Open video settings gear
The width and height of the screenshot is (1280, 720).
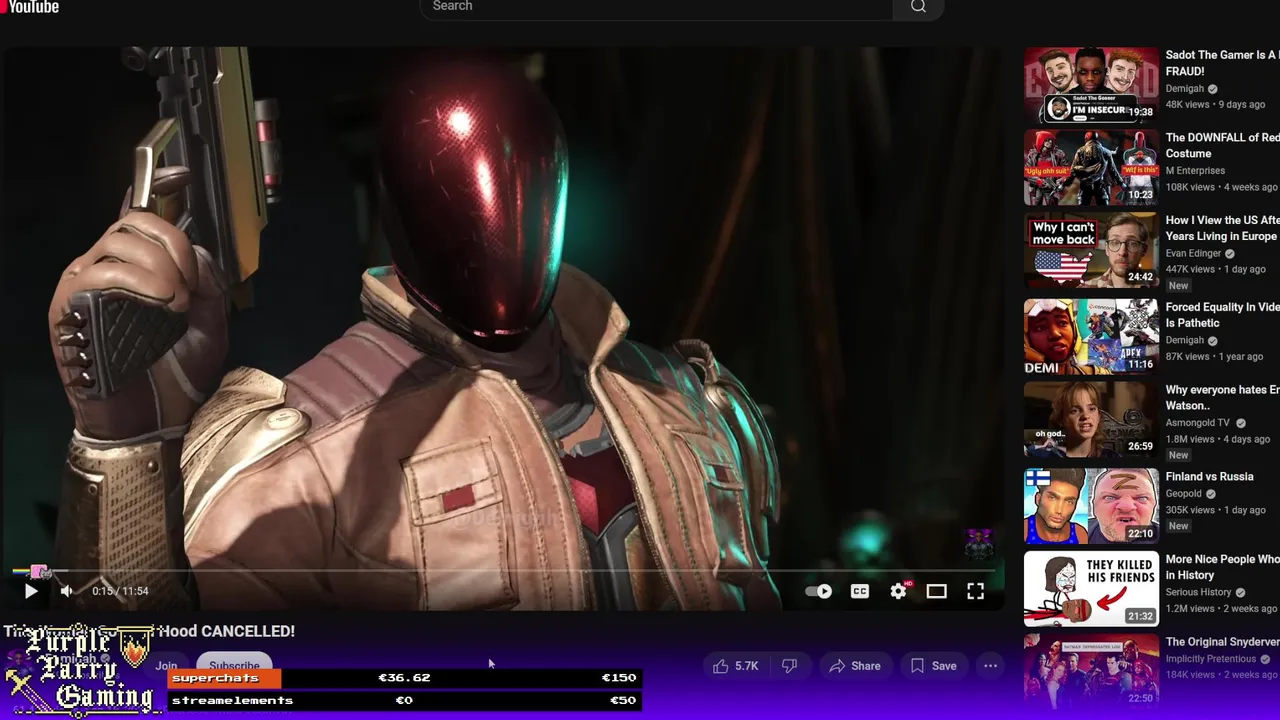tap(899, 591)
